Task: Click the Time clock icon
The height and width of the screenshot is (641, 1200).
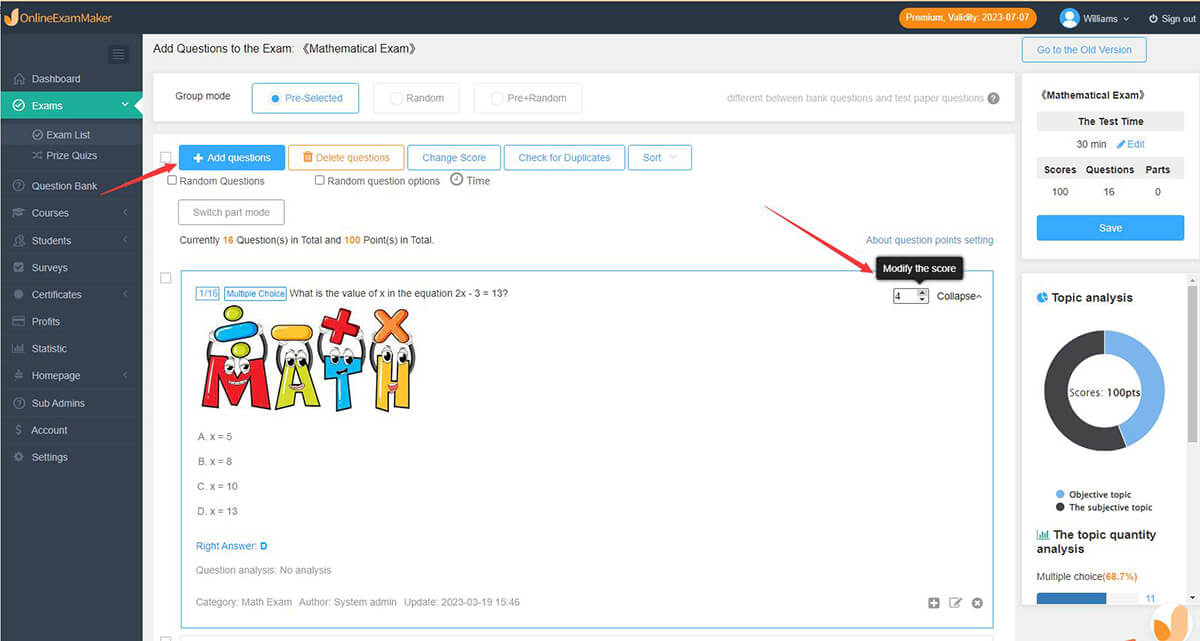Action: (x=459, y=180)
